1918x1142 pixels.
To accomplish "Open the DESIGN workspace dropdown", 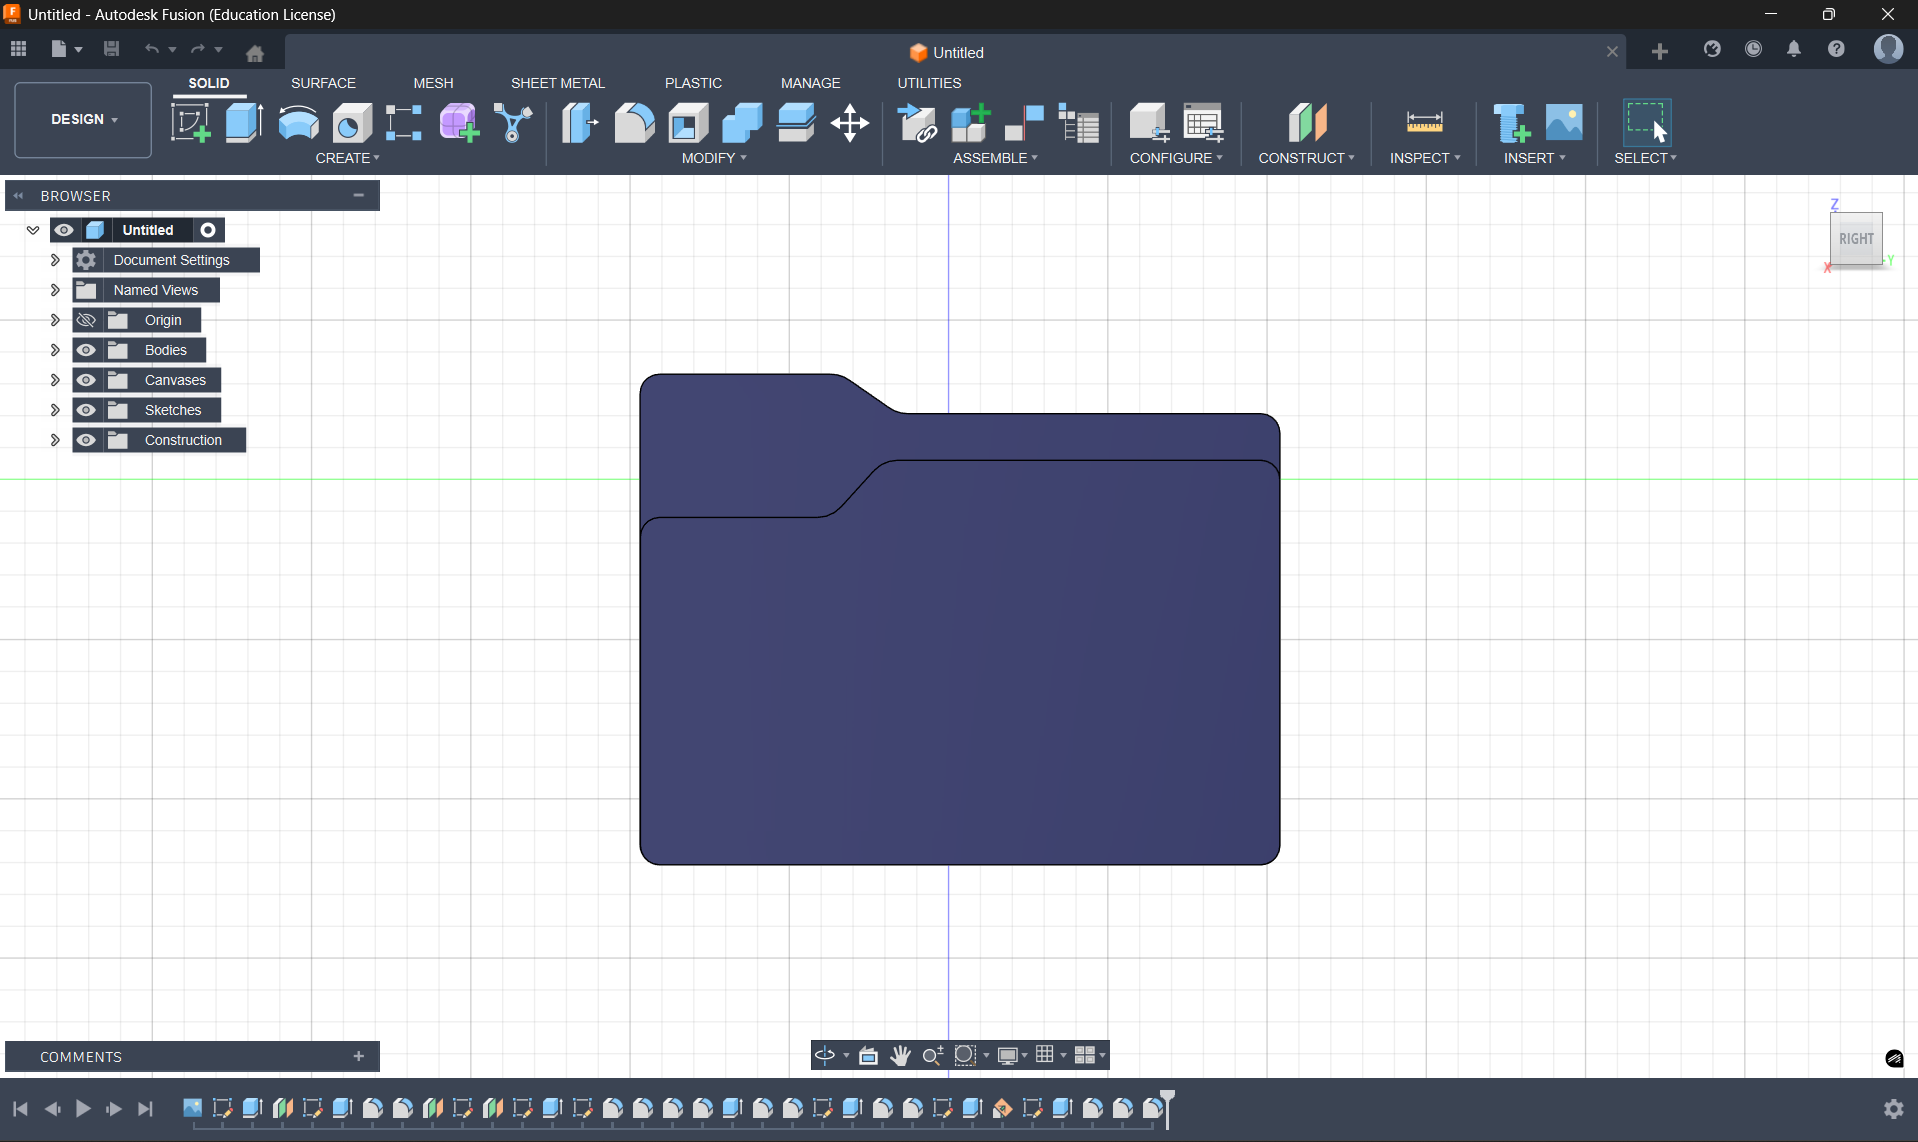I will [83, 120].
